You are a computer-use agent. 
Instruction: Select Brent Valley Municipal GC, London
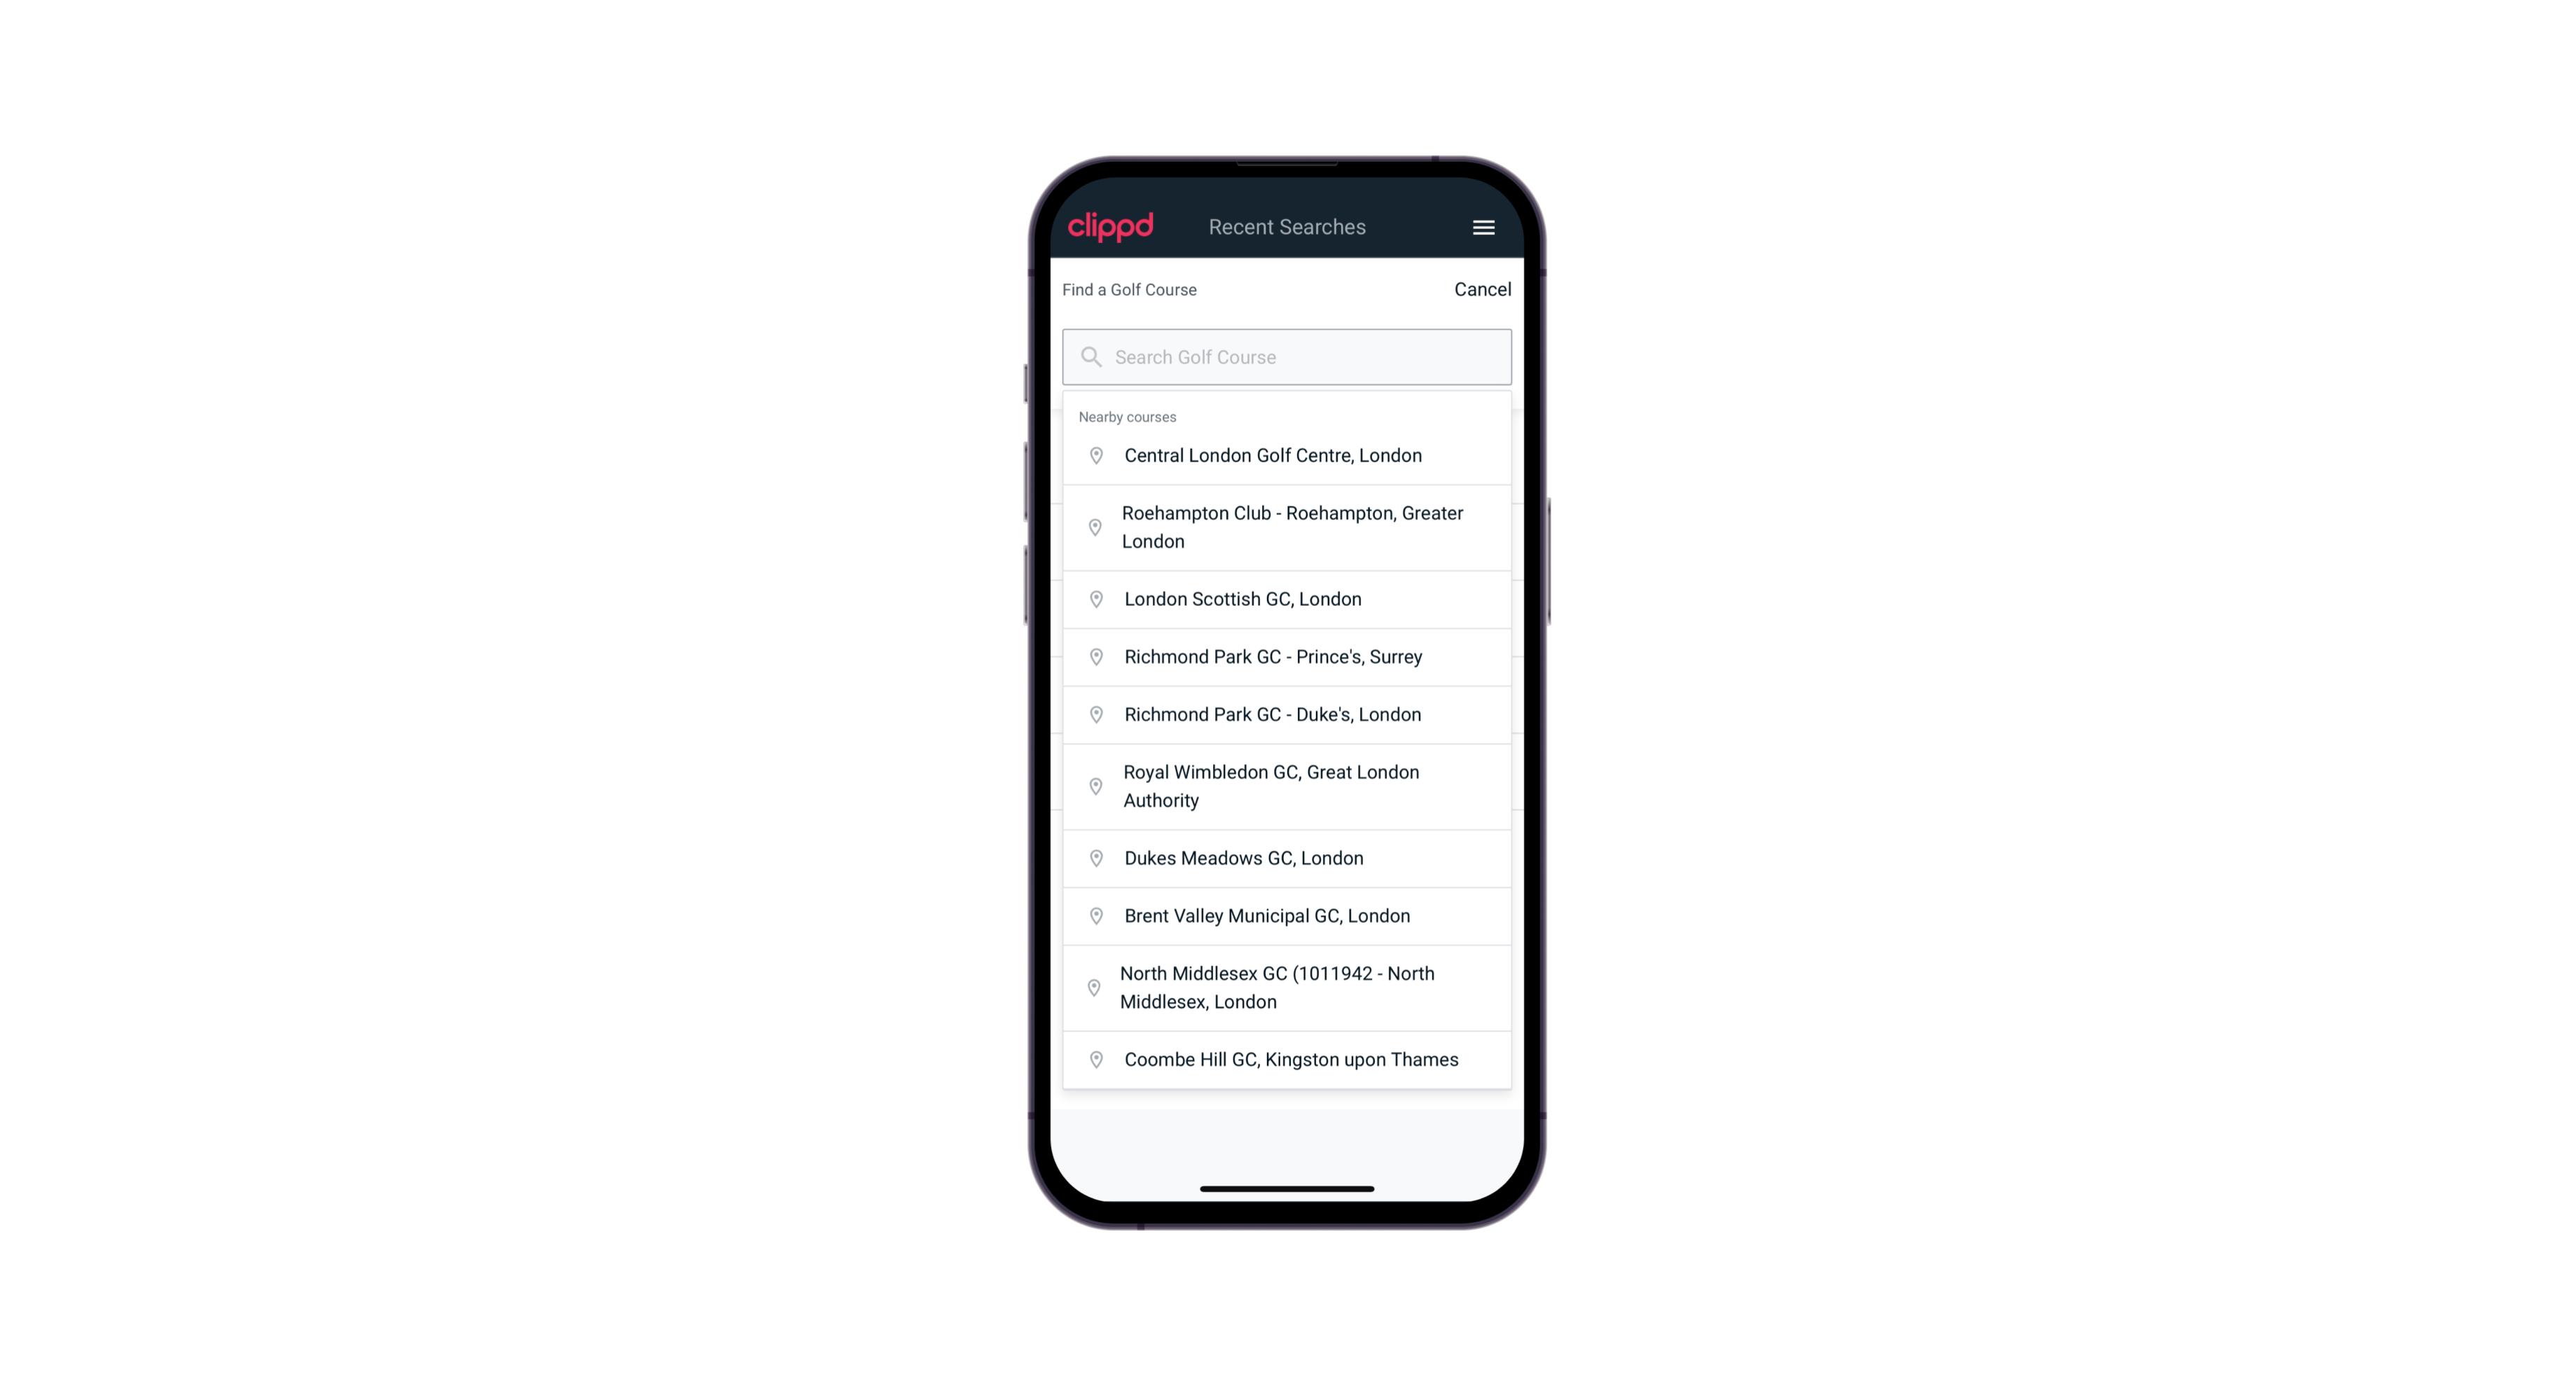click(1288, 915)
